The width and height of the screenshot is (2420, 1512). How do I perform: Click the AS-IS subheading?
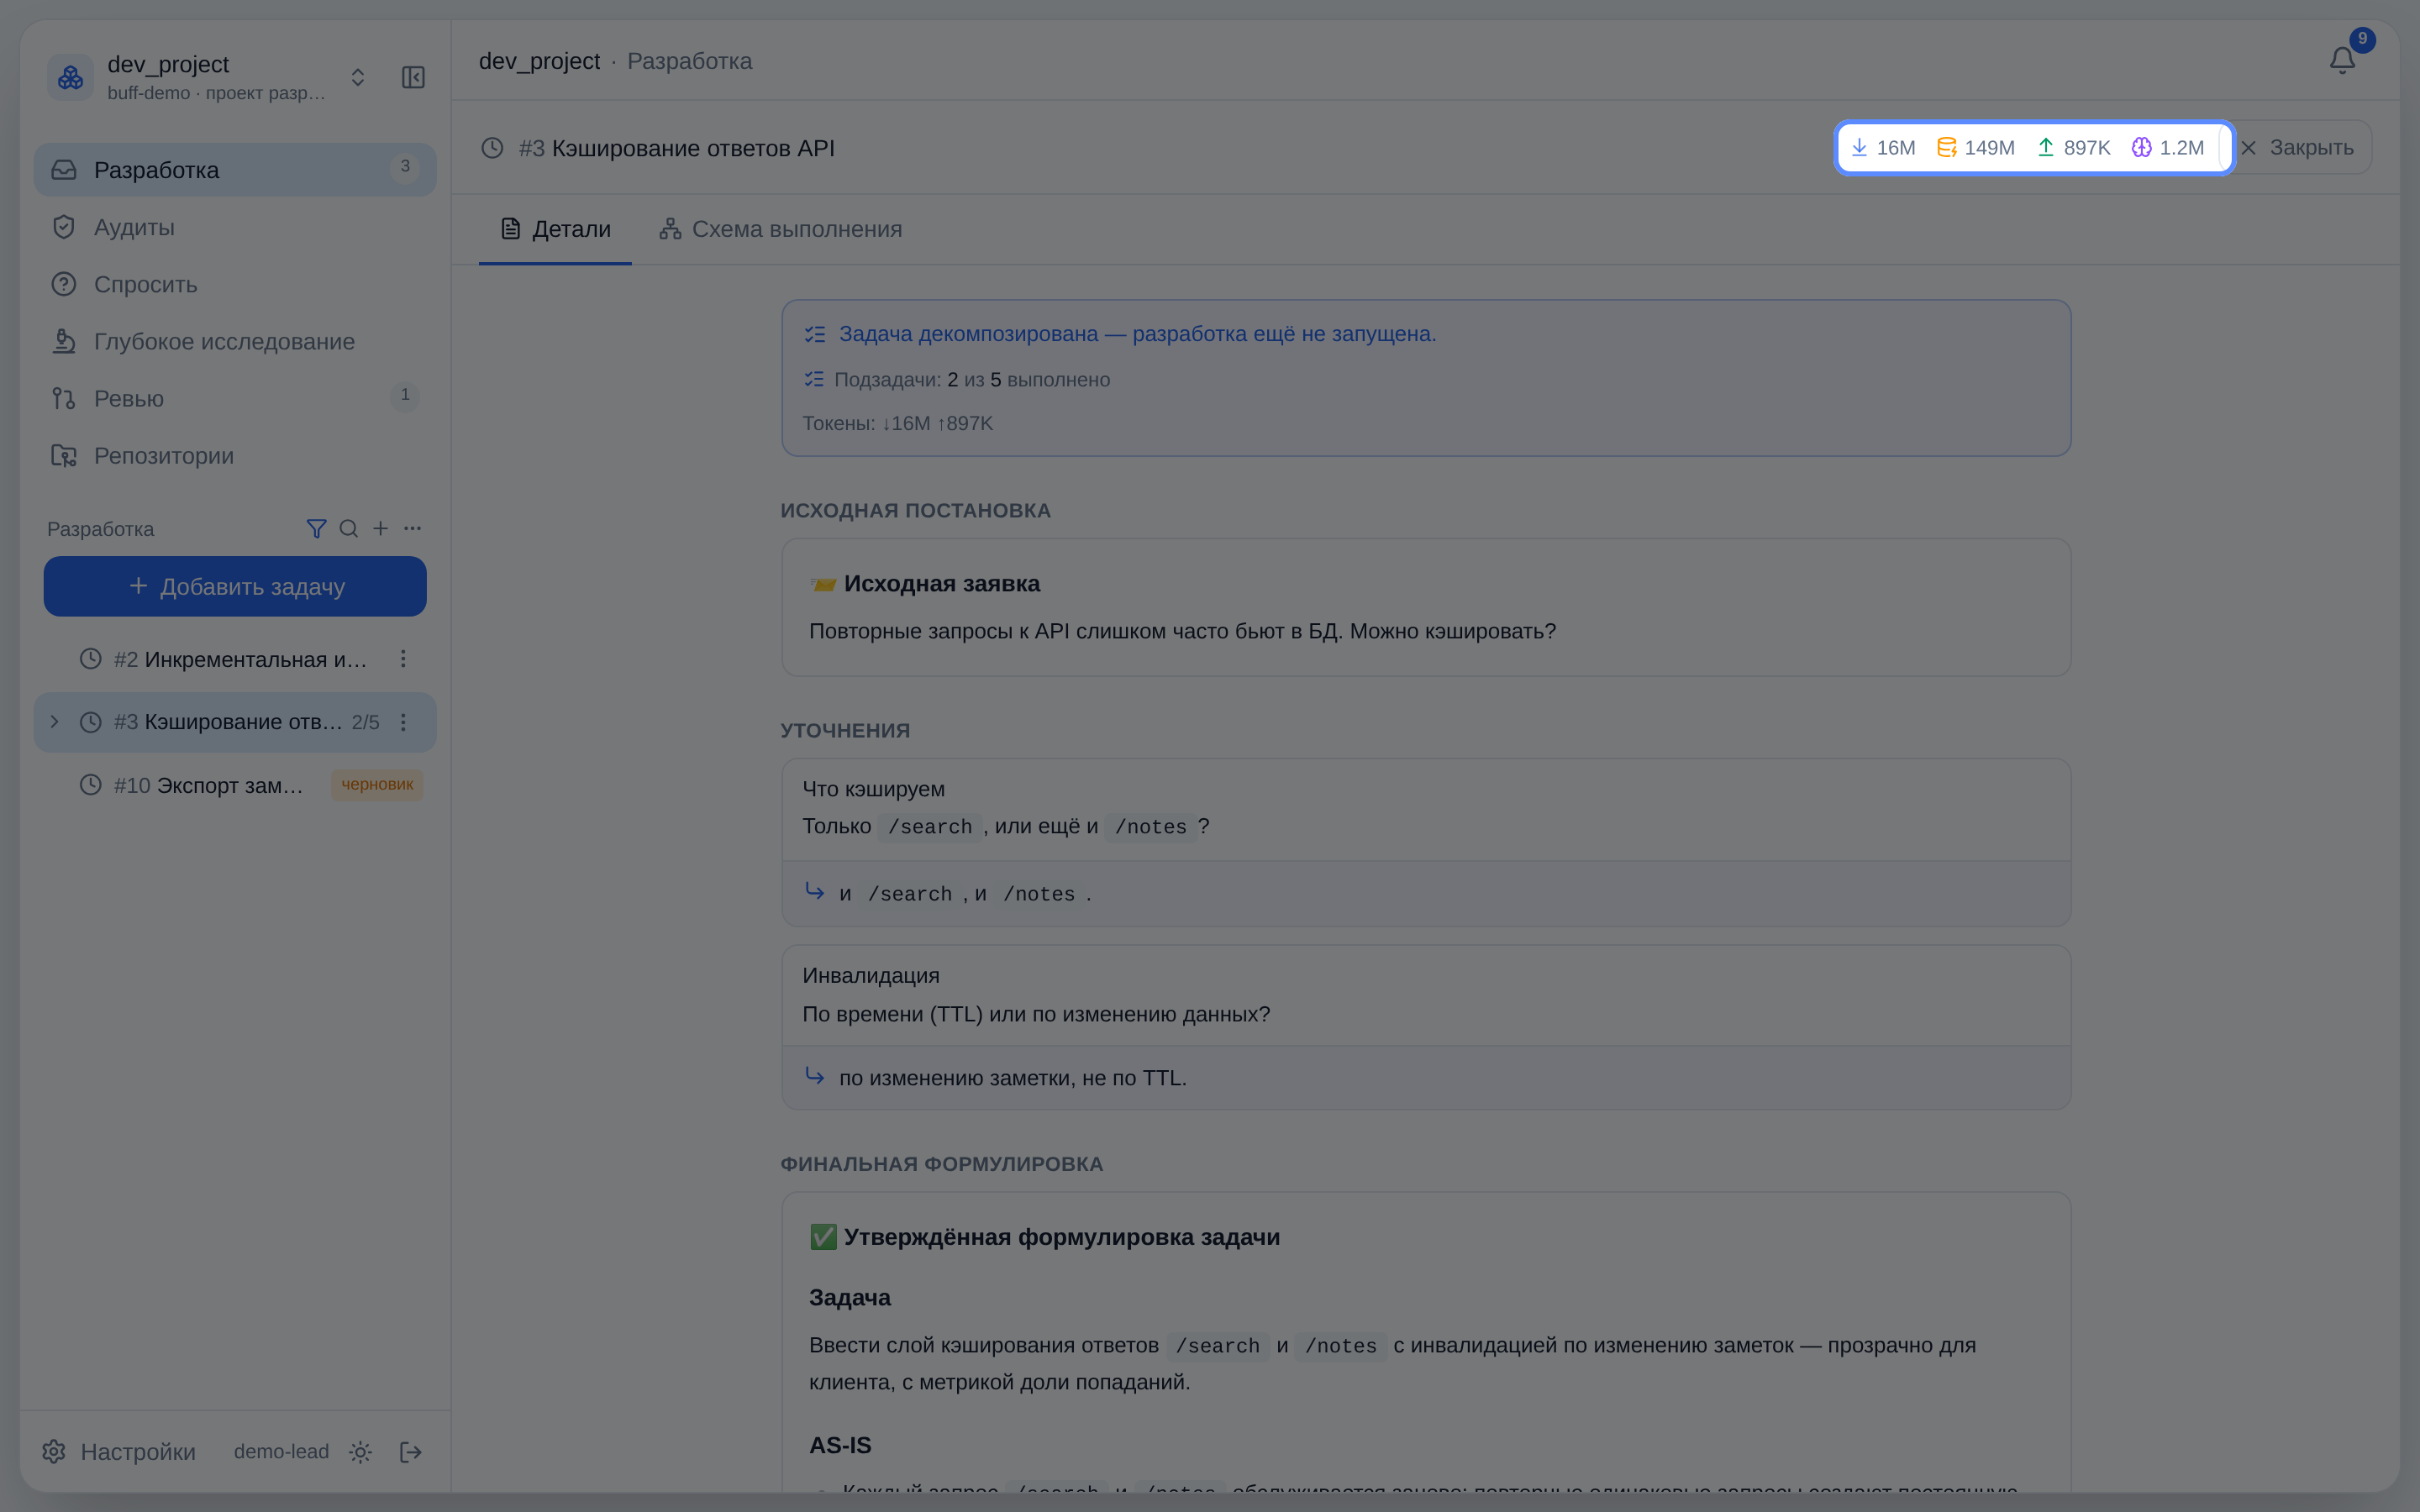click(840, 1445)
